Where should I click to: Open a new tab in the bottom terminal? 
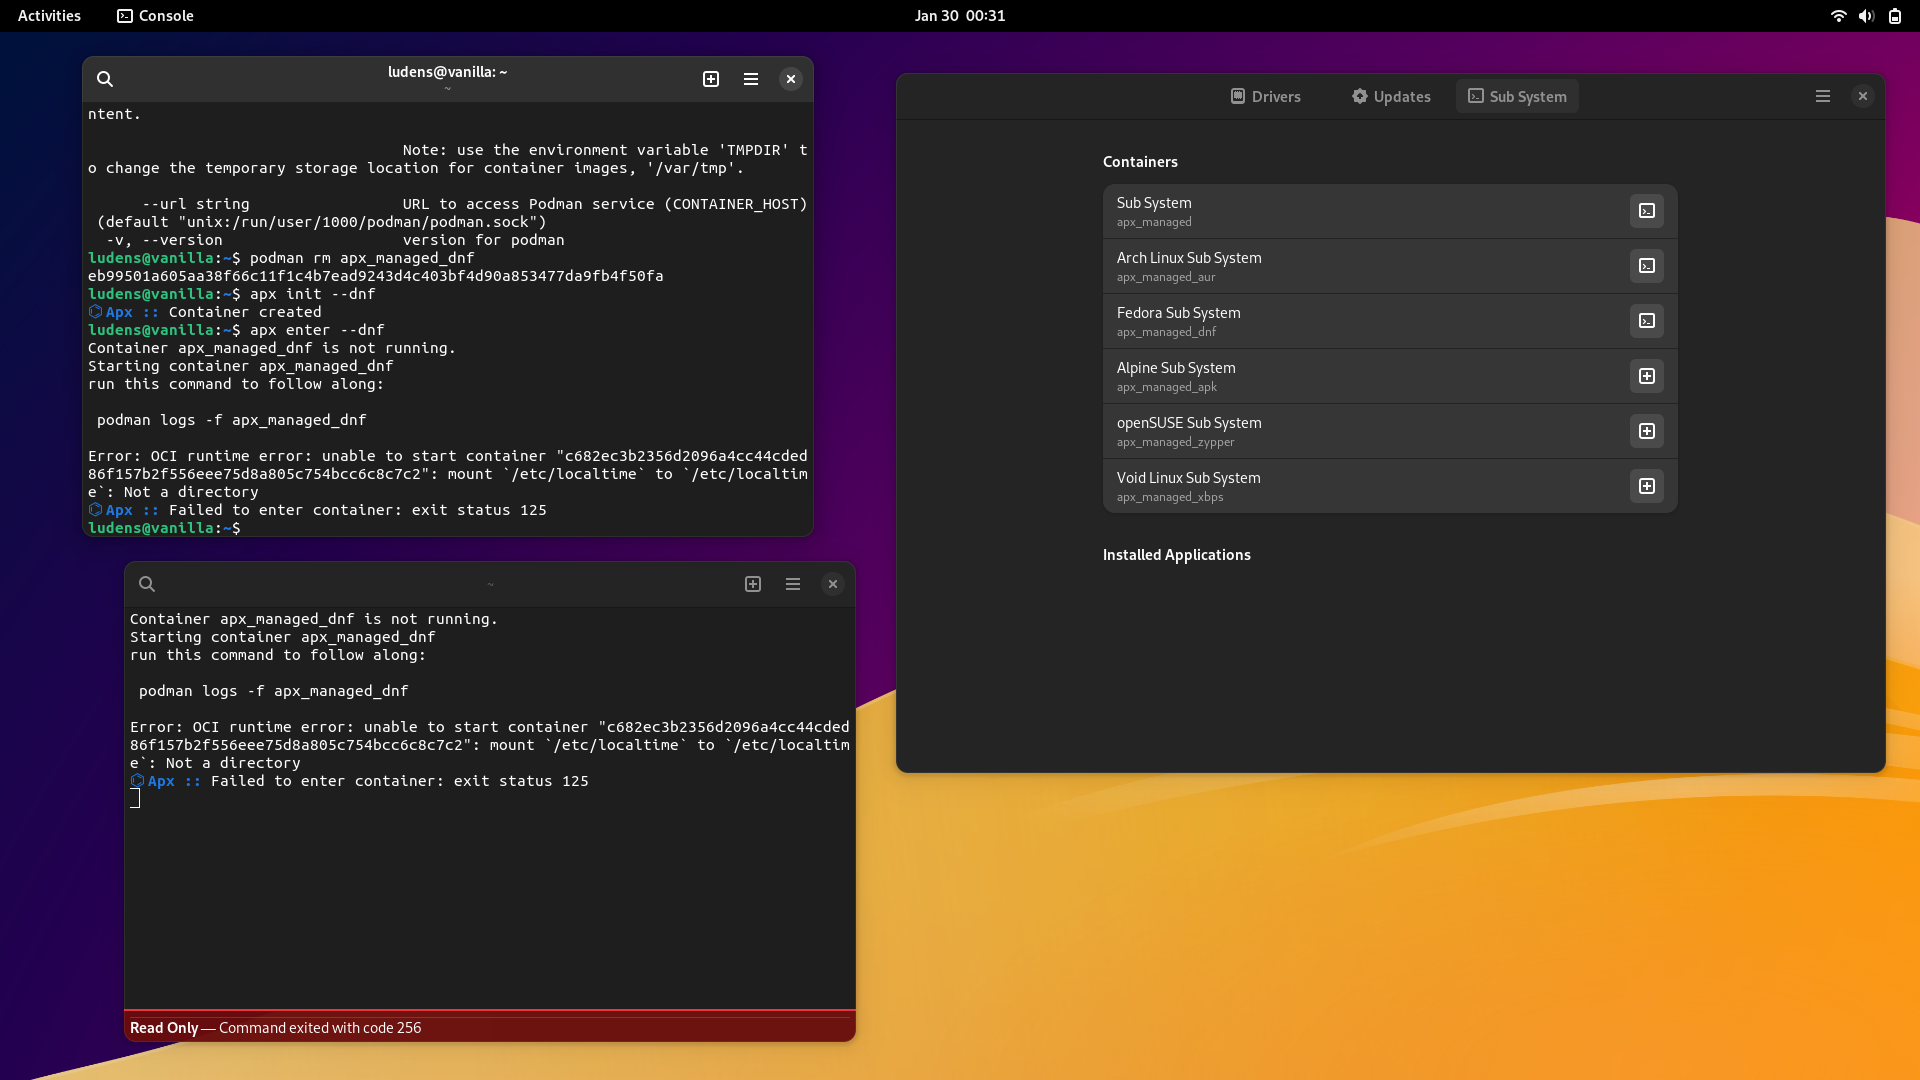coord(753,584)
